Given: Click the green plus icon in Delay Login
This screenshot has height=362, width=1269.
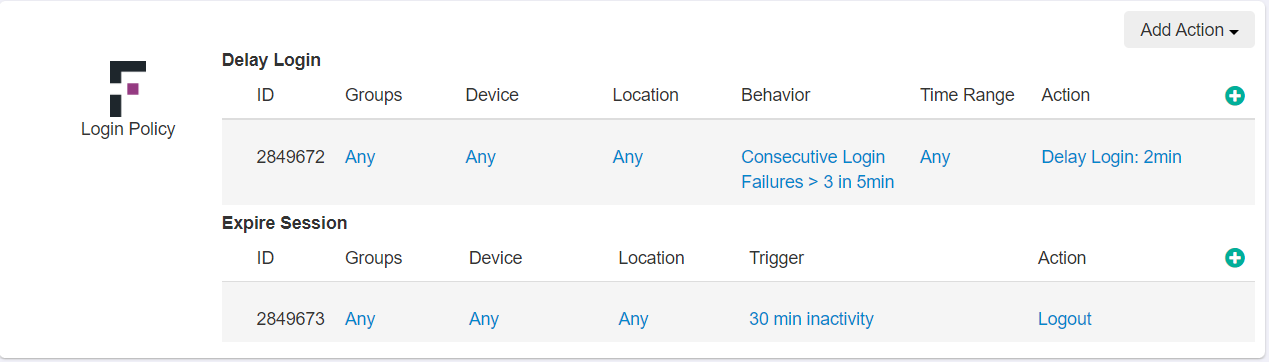Looking at the screenshot, I should [x=1235, y=96].
